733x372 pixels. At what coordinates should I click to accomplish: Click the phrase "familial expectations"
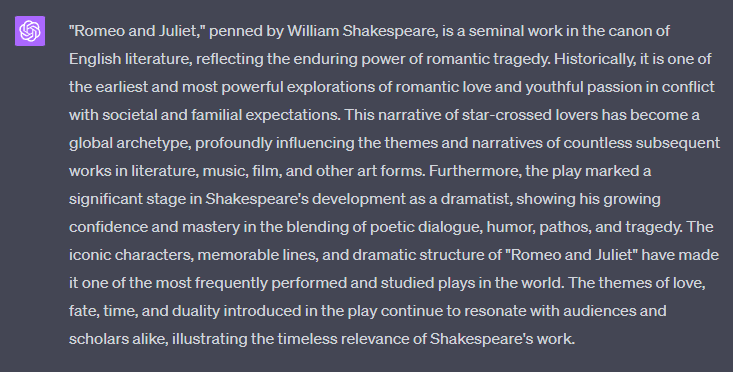coord(266,115)
